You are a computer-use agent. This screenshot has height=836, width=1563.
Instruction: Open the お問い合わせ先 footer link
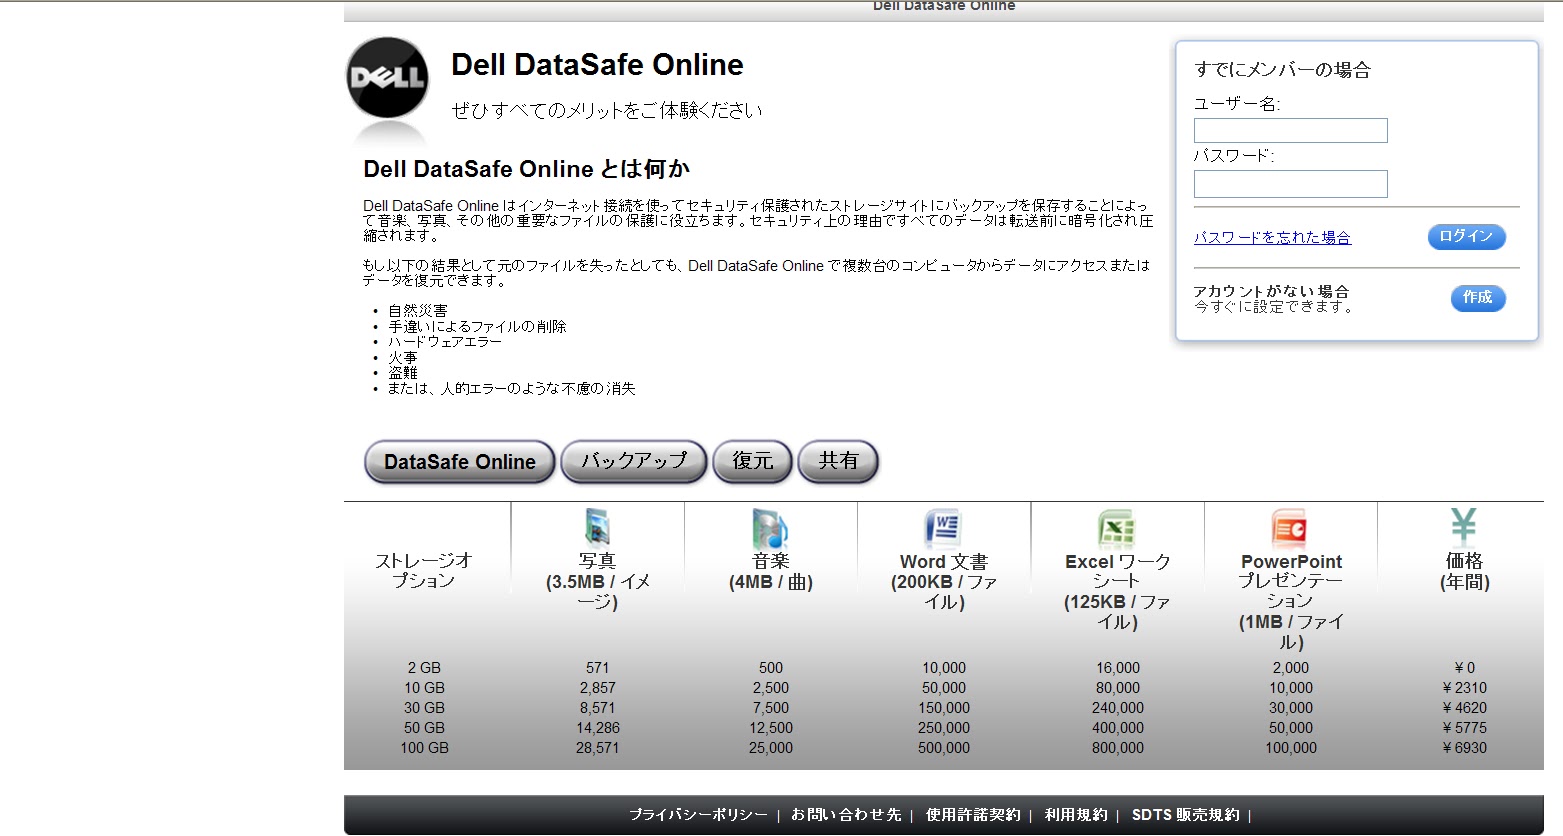(846, 815)
